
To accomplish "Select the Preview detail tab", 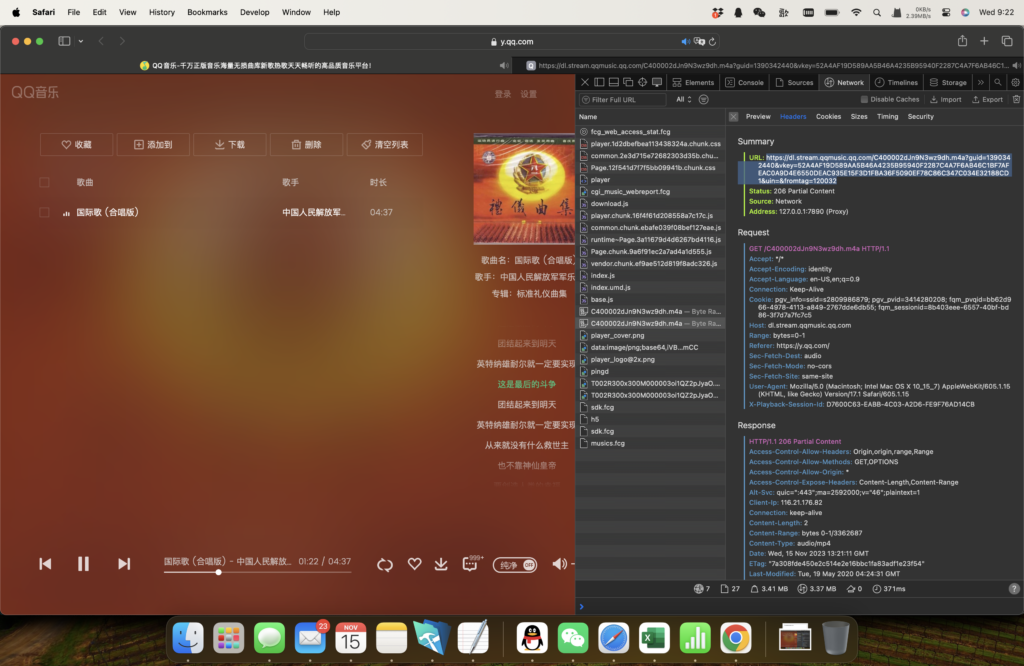I will click(x=758, y=116).
